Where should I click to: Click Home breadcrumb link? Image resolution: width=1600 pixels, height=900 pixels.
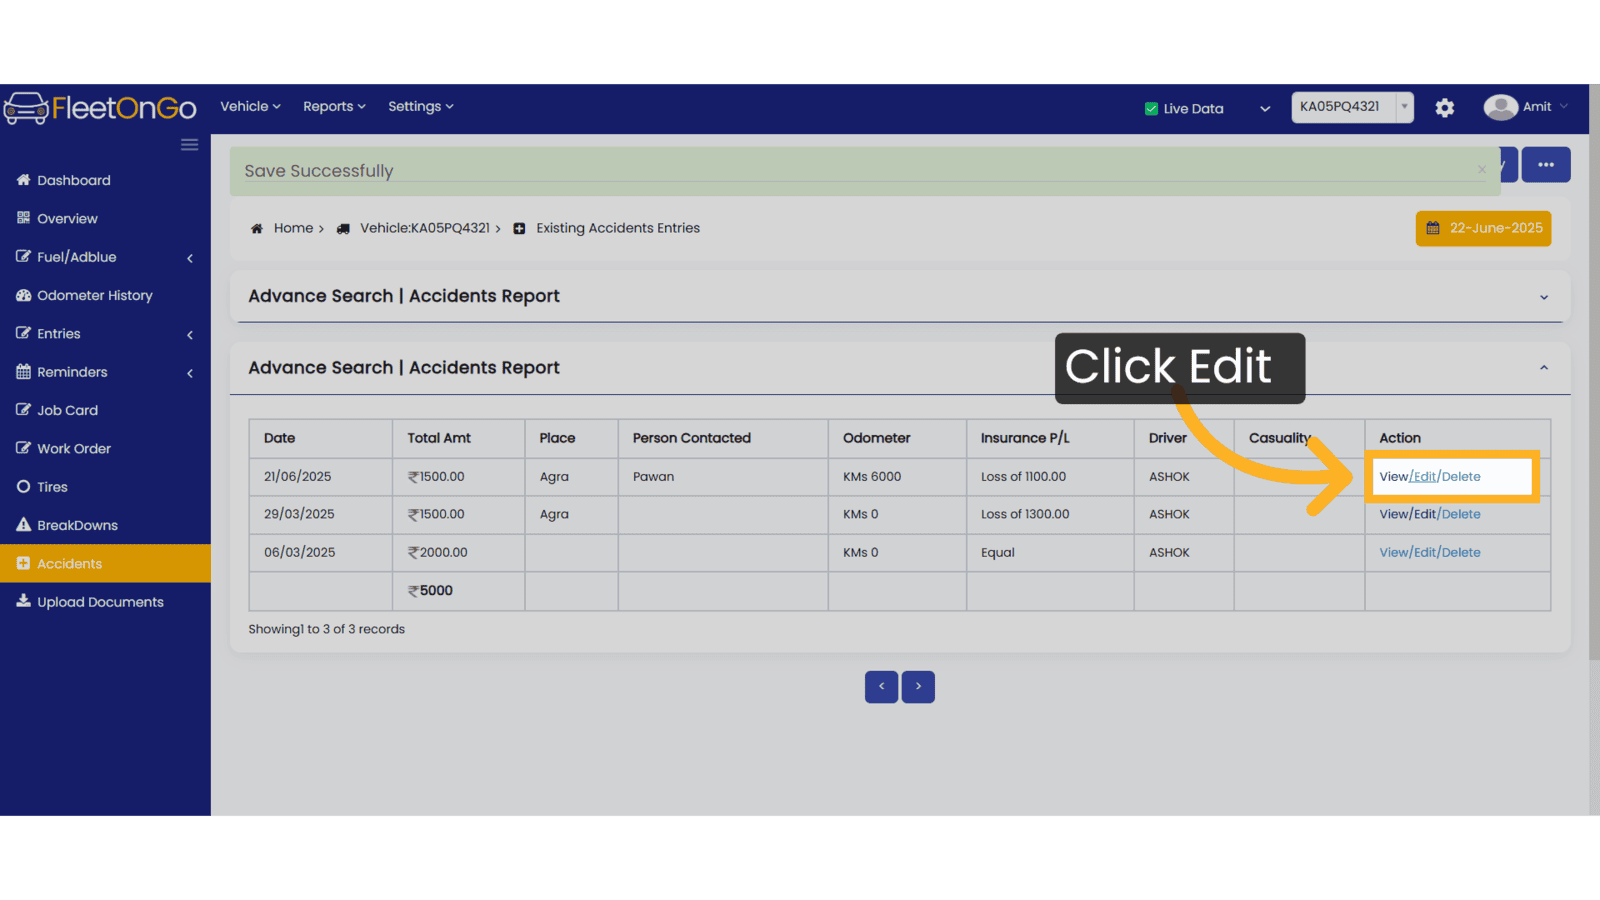tap(293, 229)
